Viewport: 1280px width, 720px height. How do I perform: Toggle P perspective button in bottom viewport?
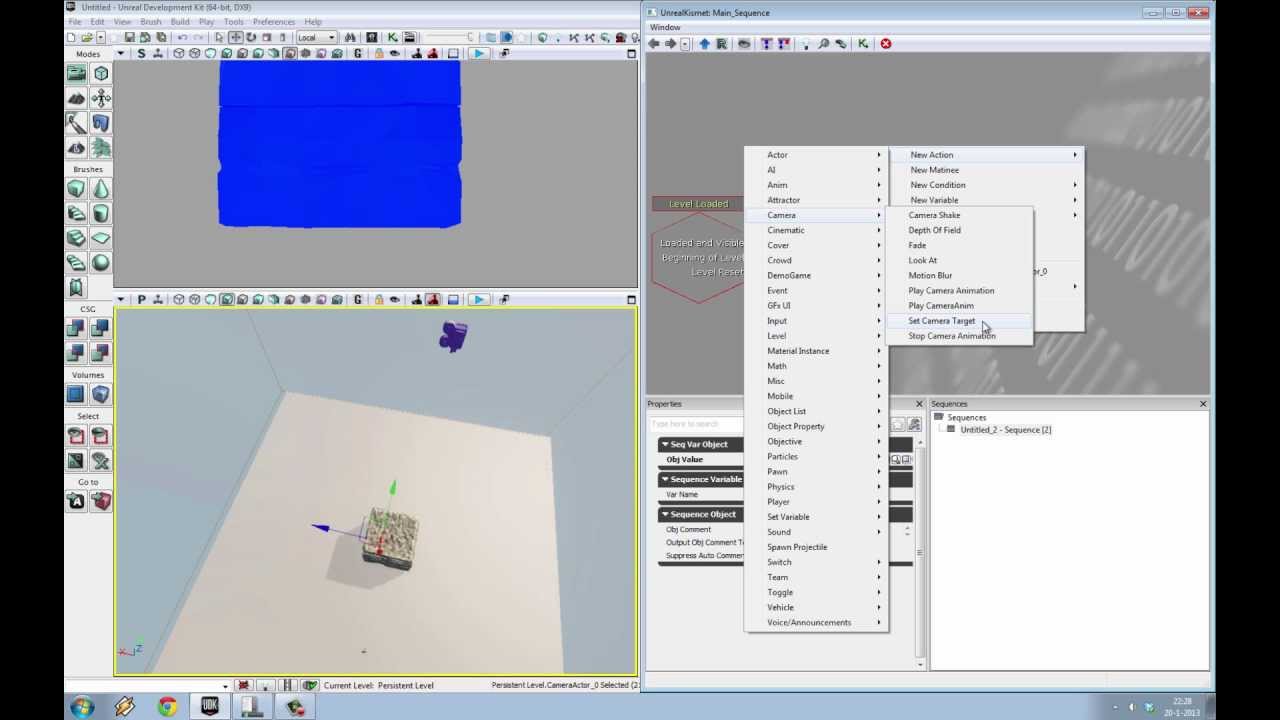pos(141,299)
